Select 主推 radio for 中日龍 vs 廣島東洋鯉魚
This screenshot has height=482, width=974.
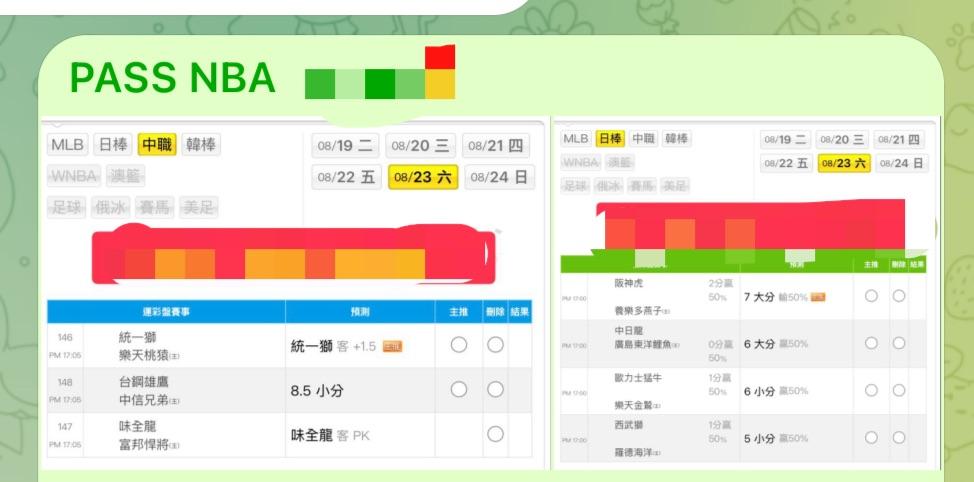click(x=872, y=343)
